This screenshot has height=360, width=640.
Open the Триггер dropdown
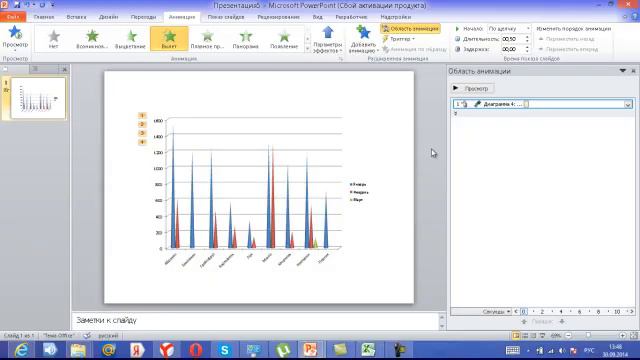[399, 39]
